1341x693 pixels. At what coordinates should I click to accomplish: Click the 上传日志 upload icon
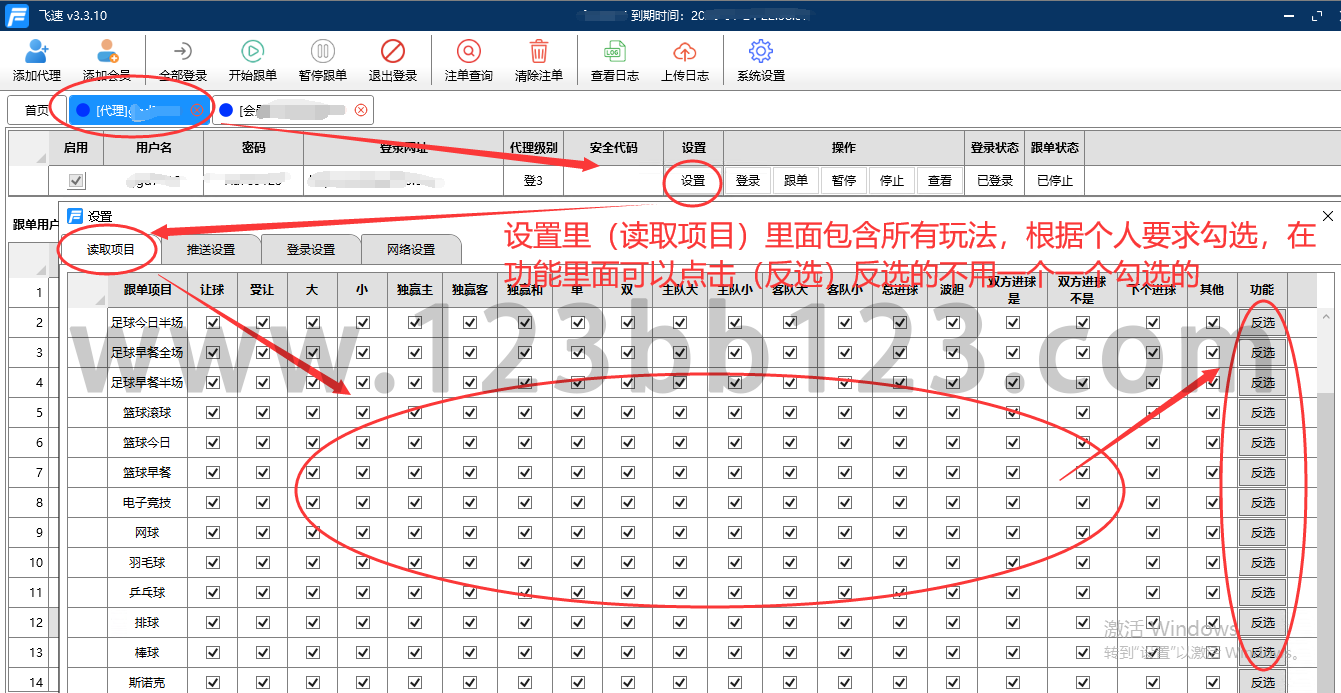[x=685, y=52]
